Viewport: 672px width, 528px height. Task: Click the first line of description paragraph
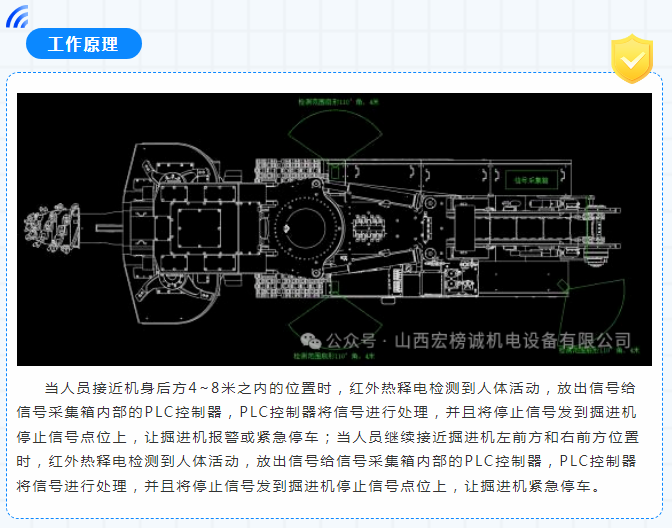click(x=340, y=387)
